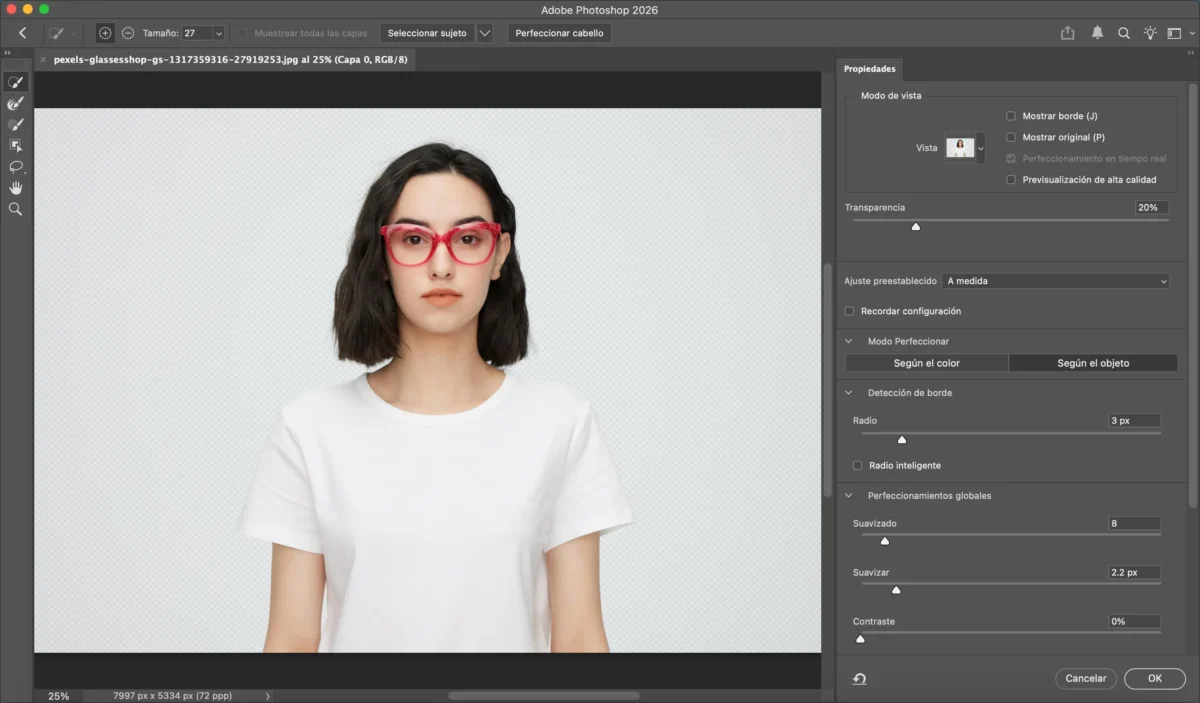Screen dimensions: 1200x703
Task: Open the Vista thumbnail dropdown
Action: click(980, 148)
